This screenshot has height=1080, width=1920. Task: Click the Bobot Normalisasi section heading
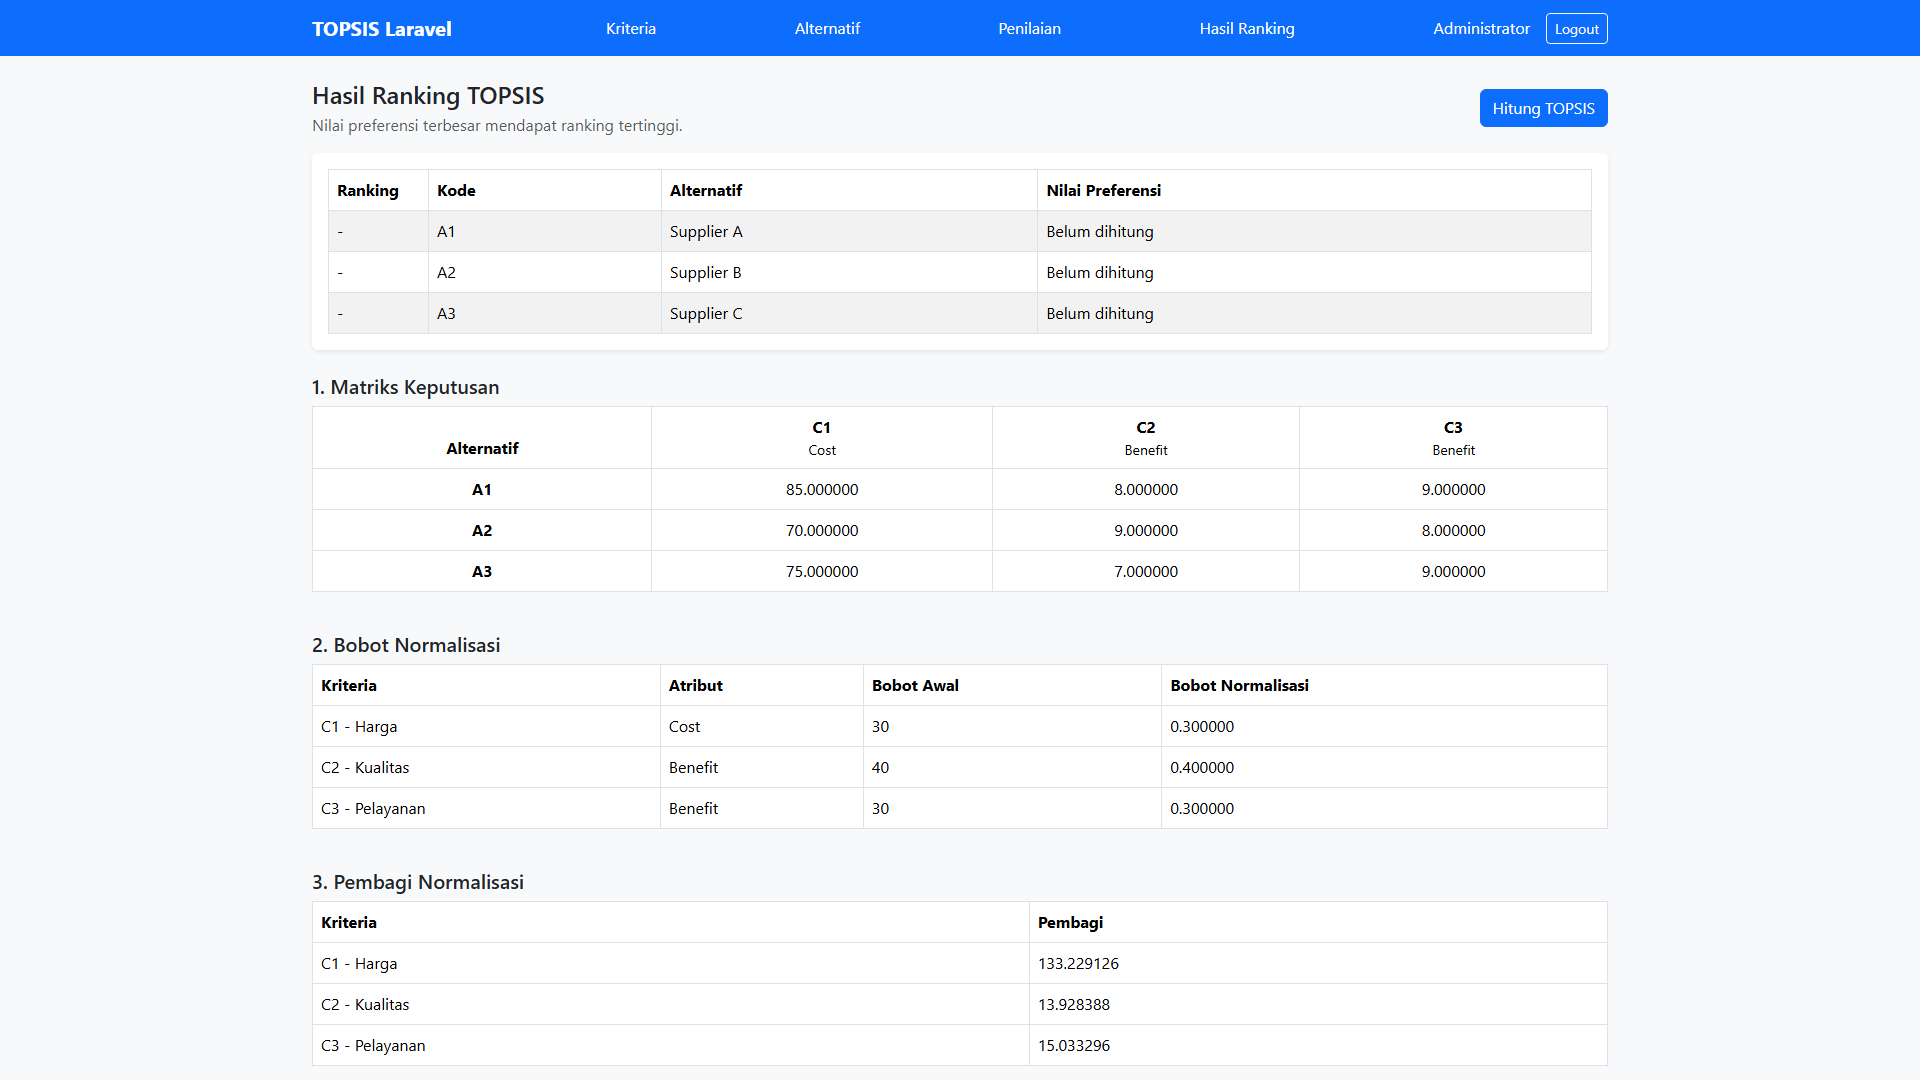[406, 645]
